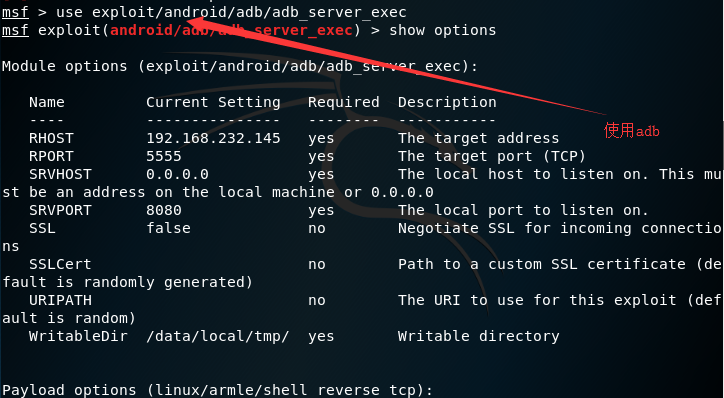Click 'The local port to listen on.' text

coord(523,211)
